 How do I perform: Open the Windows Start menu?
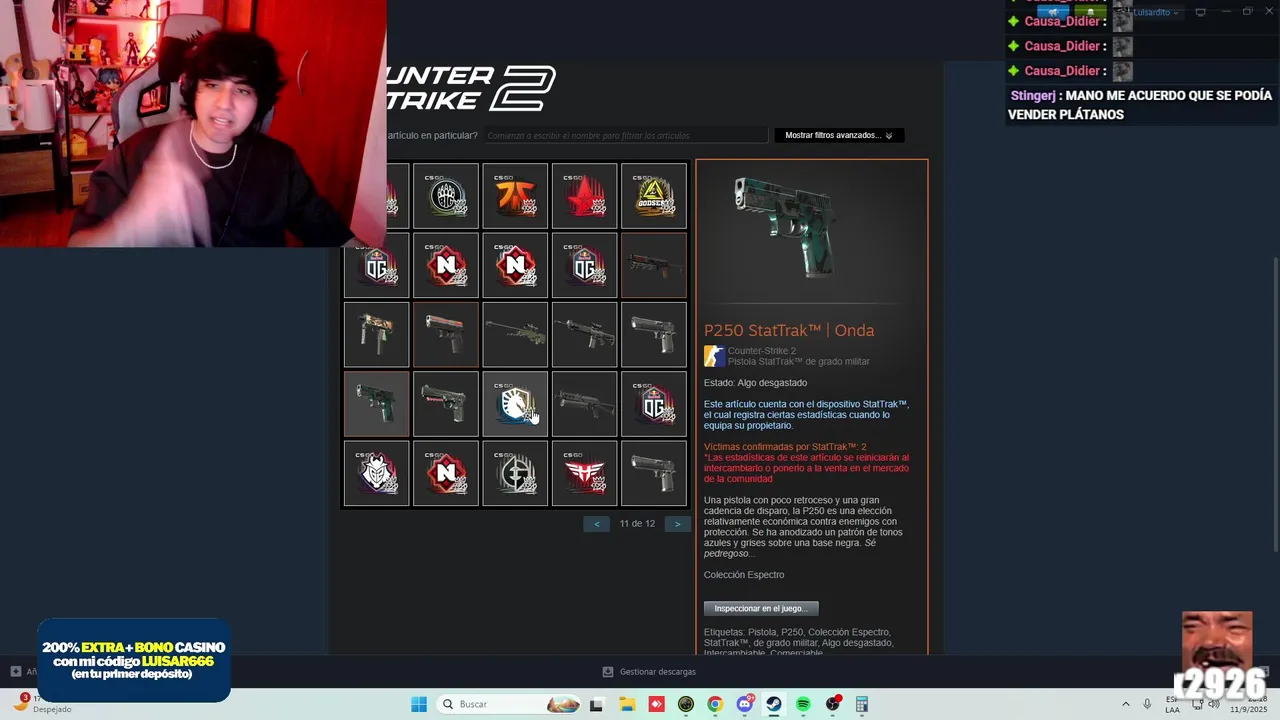[x=419, y=704]
